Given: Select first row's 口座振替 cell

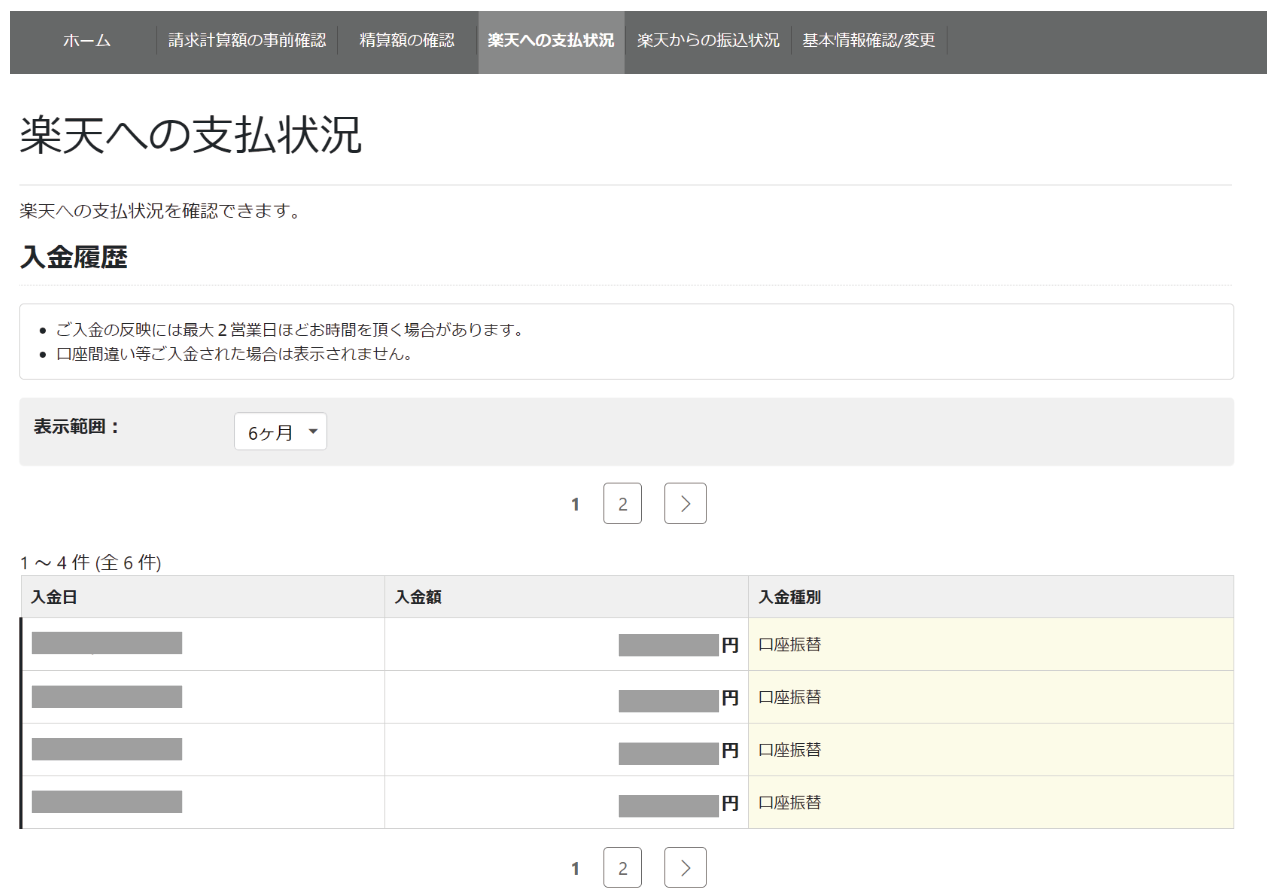Looking at the screenshot, I should point(790,645).
